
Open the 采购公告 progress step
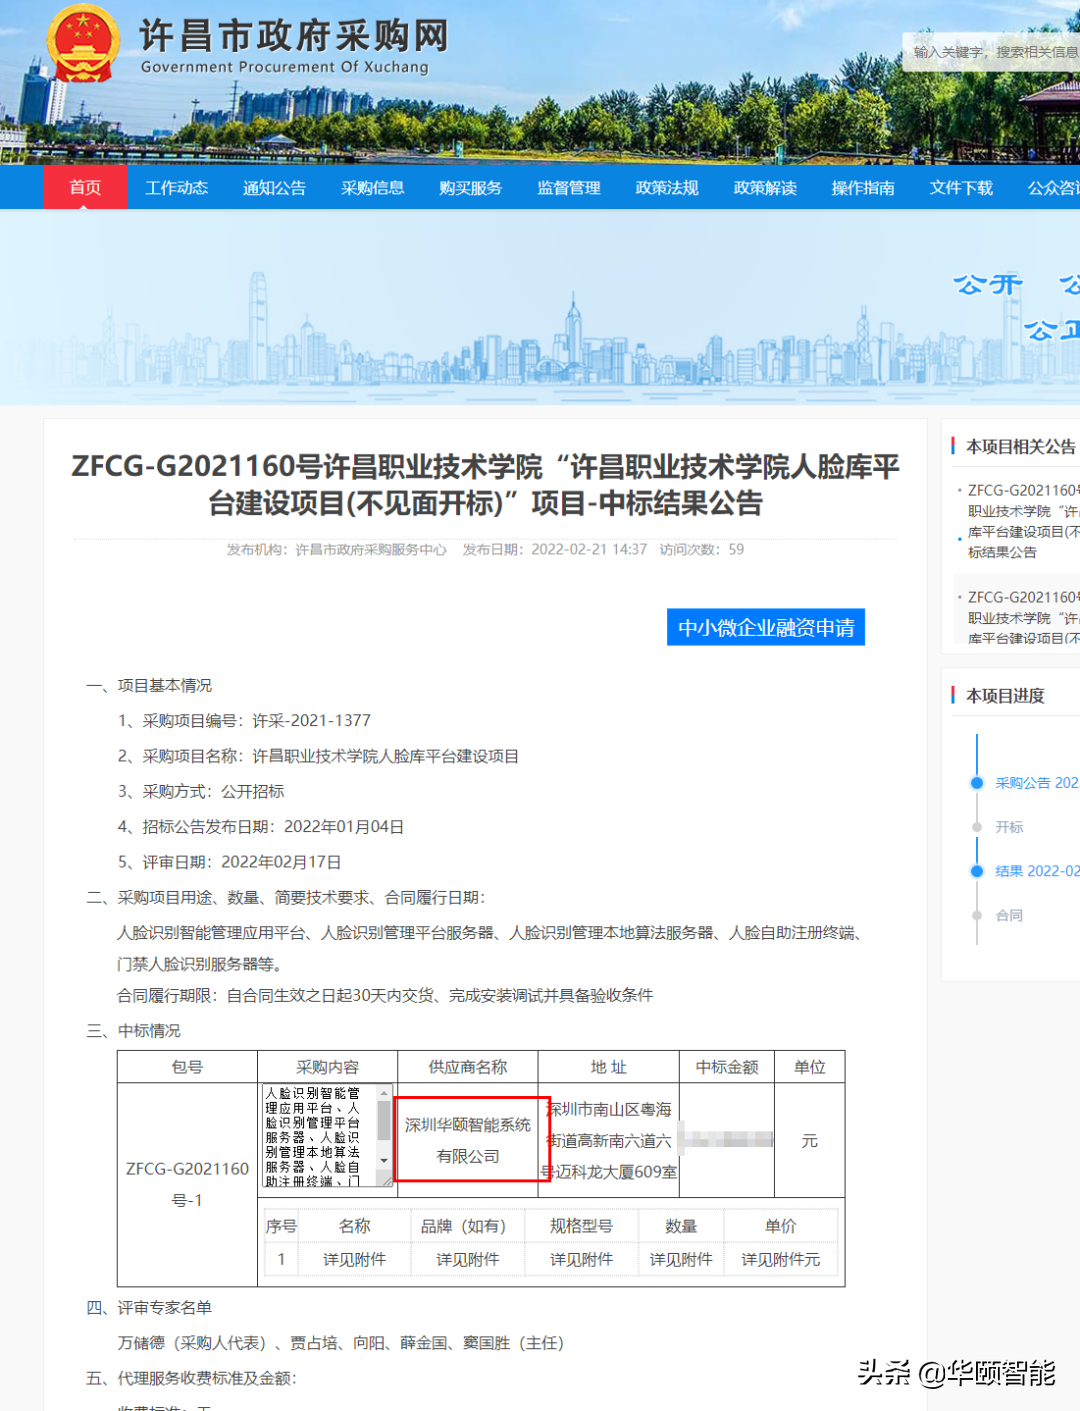pyautogui.click(x=1036, y=783)
